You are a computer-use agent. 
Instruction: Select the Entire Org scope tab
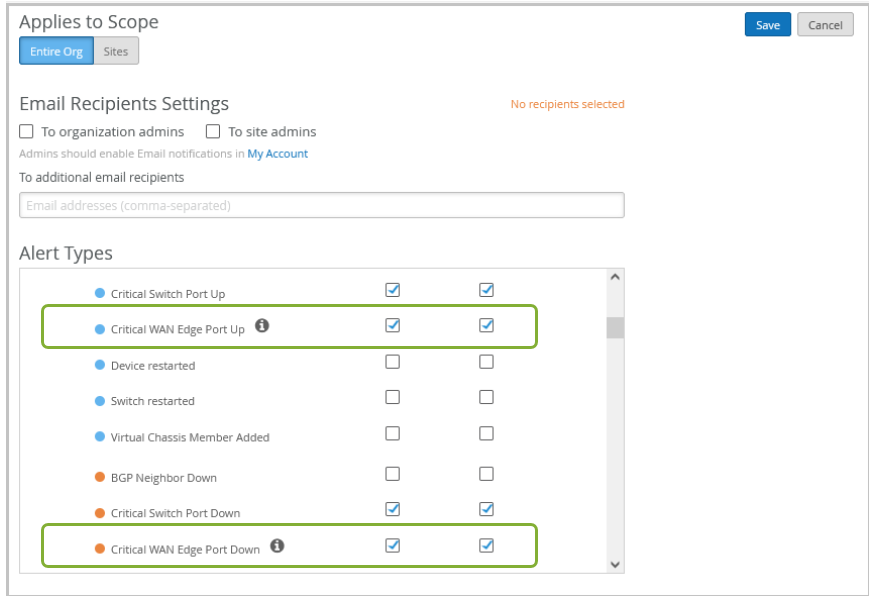pyautogui.click(x=56, y=51)
